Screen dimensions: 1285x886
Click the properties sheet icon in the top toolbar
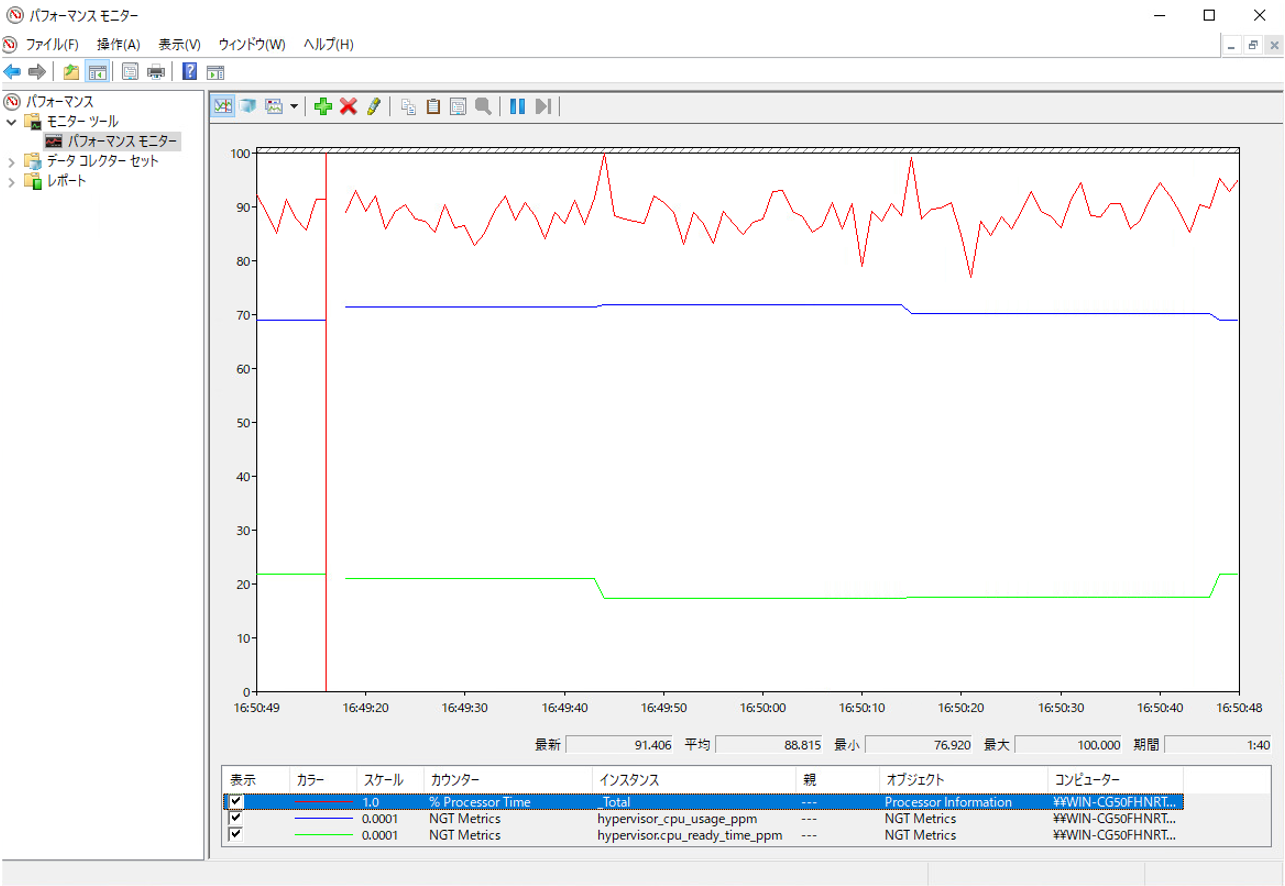click(x=130, y=72)
